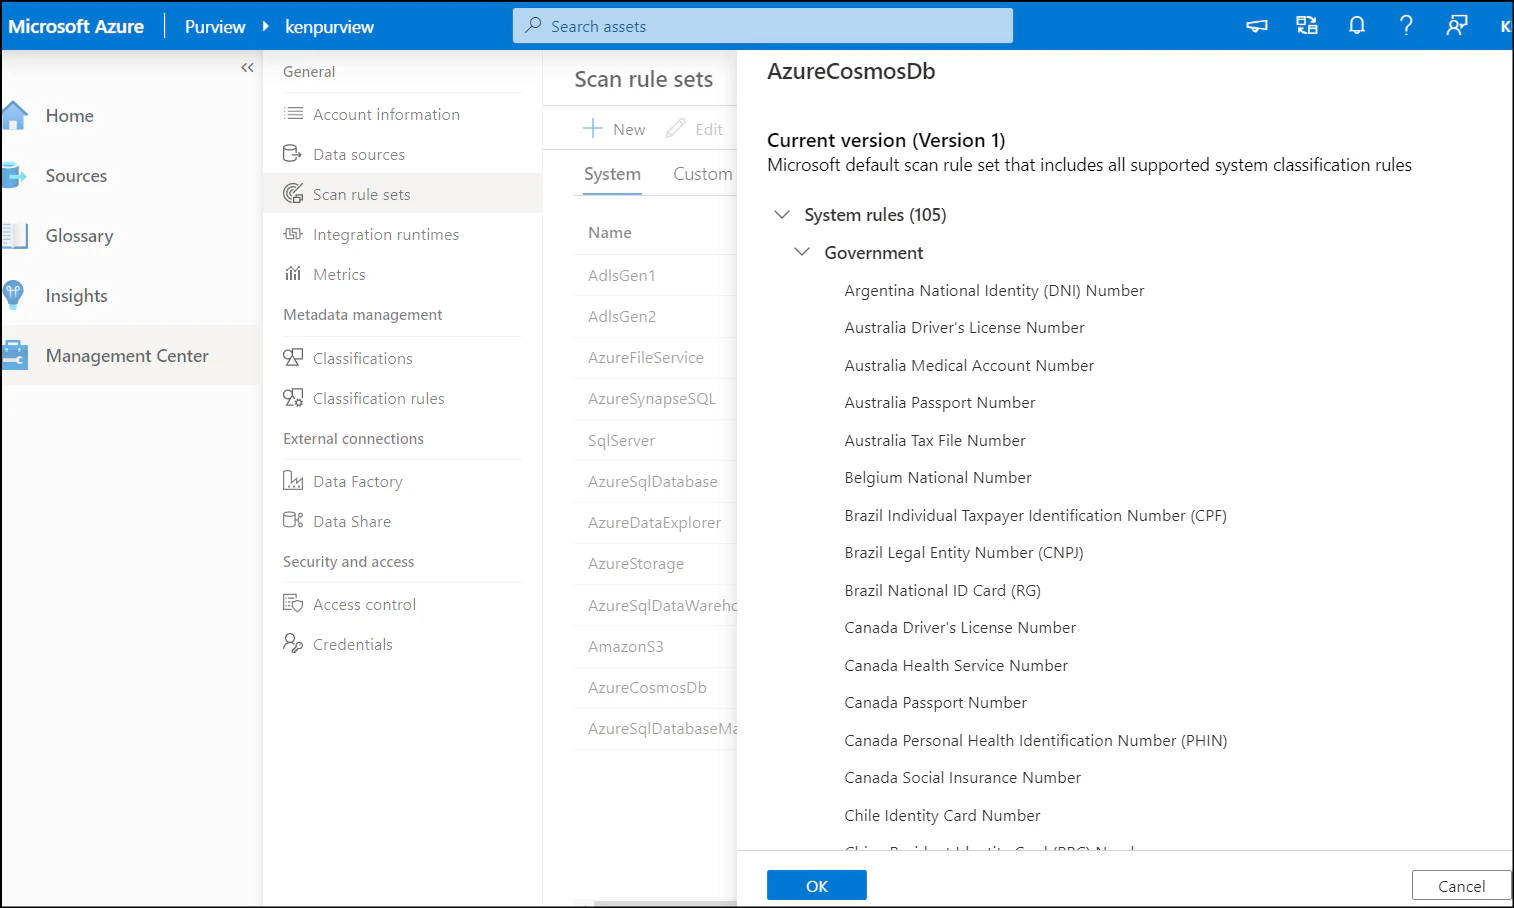Click Australia Passport Number rule
This screenshot has height=908, width=1514.
click(x=940, y=402)
